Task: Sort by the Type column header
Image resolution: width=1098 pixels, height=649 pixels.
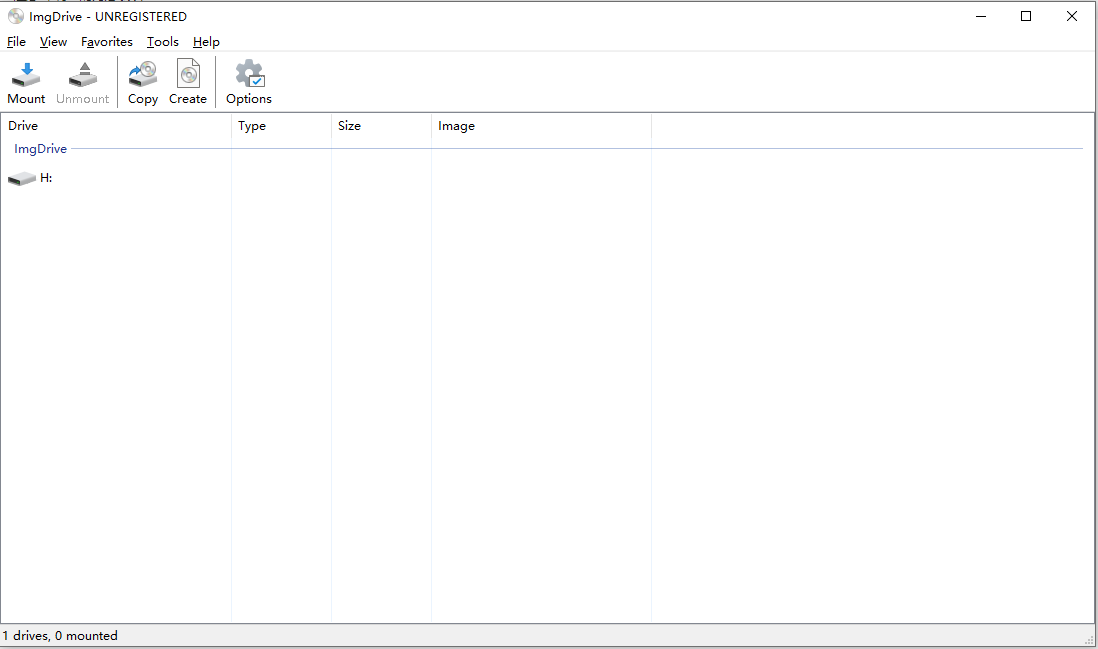Action: click(x=282, y=126)
